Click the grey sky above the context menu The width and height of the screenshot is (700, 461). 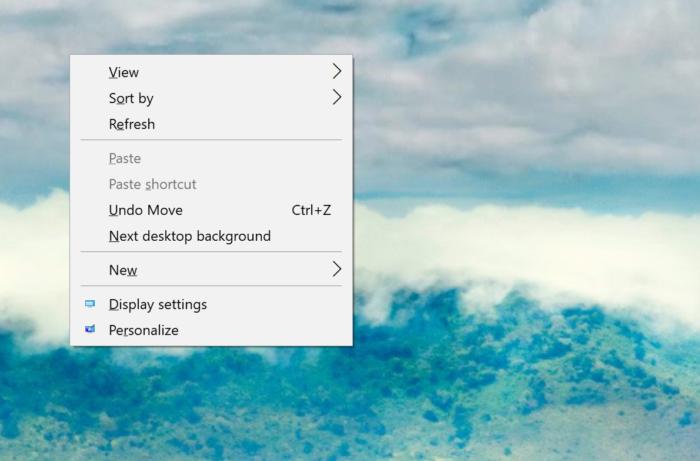click(x=200, y=25)
